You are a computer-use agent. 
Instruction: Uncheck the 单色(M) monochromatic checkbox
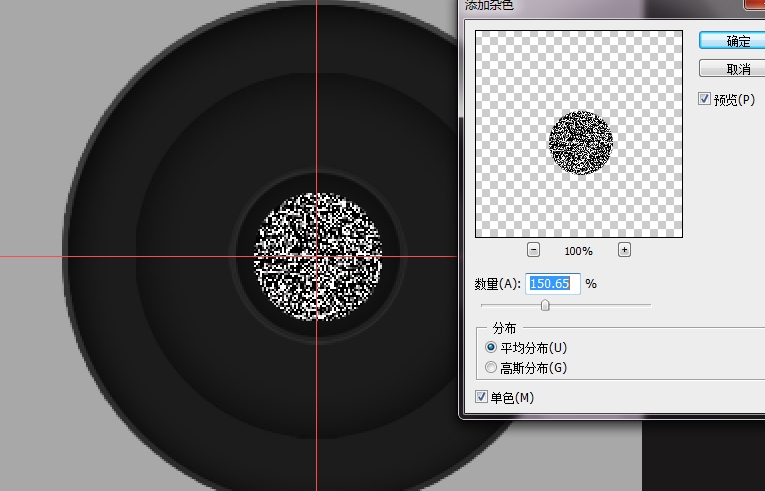click(482, 398)
